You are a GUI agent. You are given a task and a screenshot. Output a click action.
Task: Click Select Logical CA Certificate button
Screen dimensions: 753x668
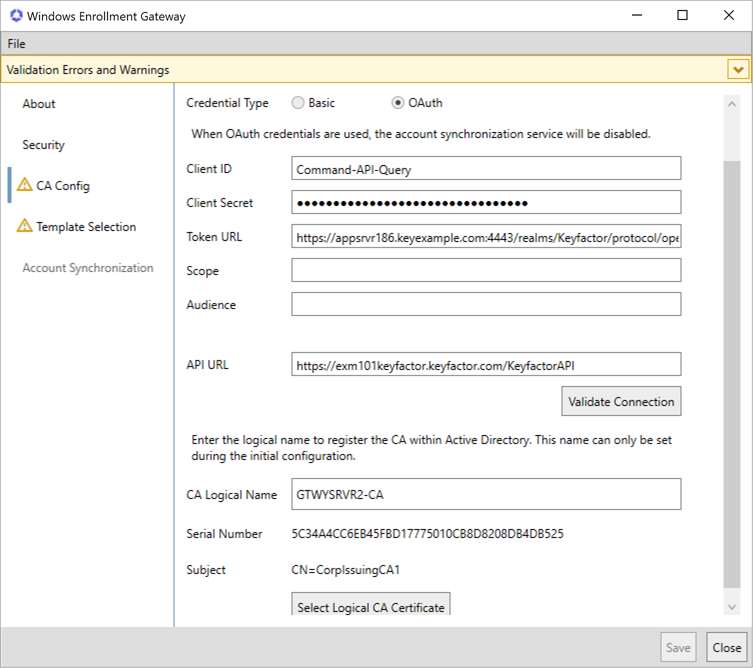370,607
